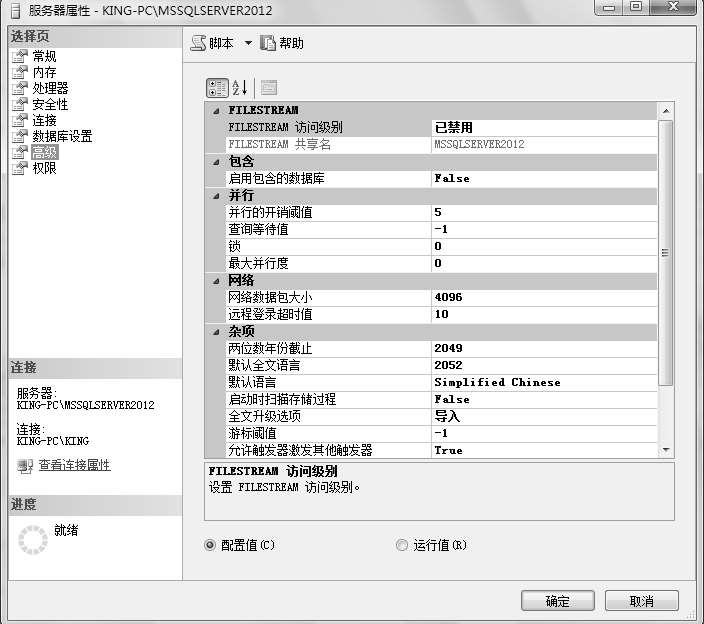
Task: Edit 两位数年份截止 value 2049
Action: coord(544,348)
